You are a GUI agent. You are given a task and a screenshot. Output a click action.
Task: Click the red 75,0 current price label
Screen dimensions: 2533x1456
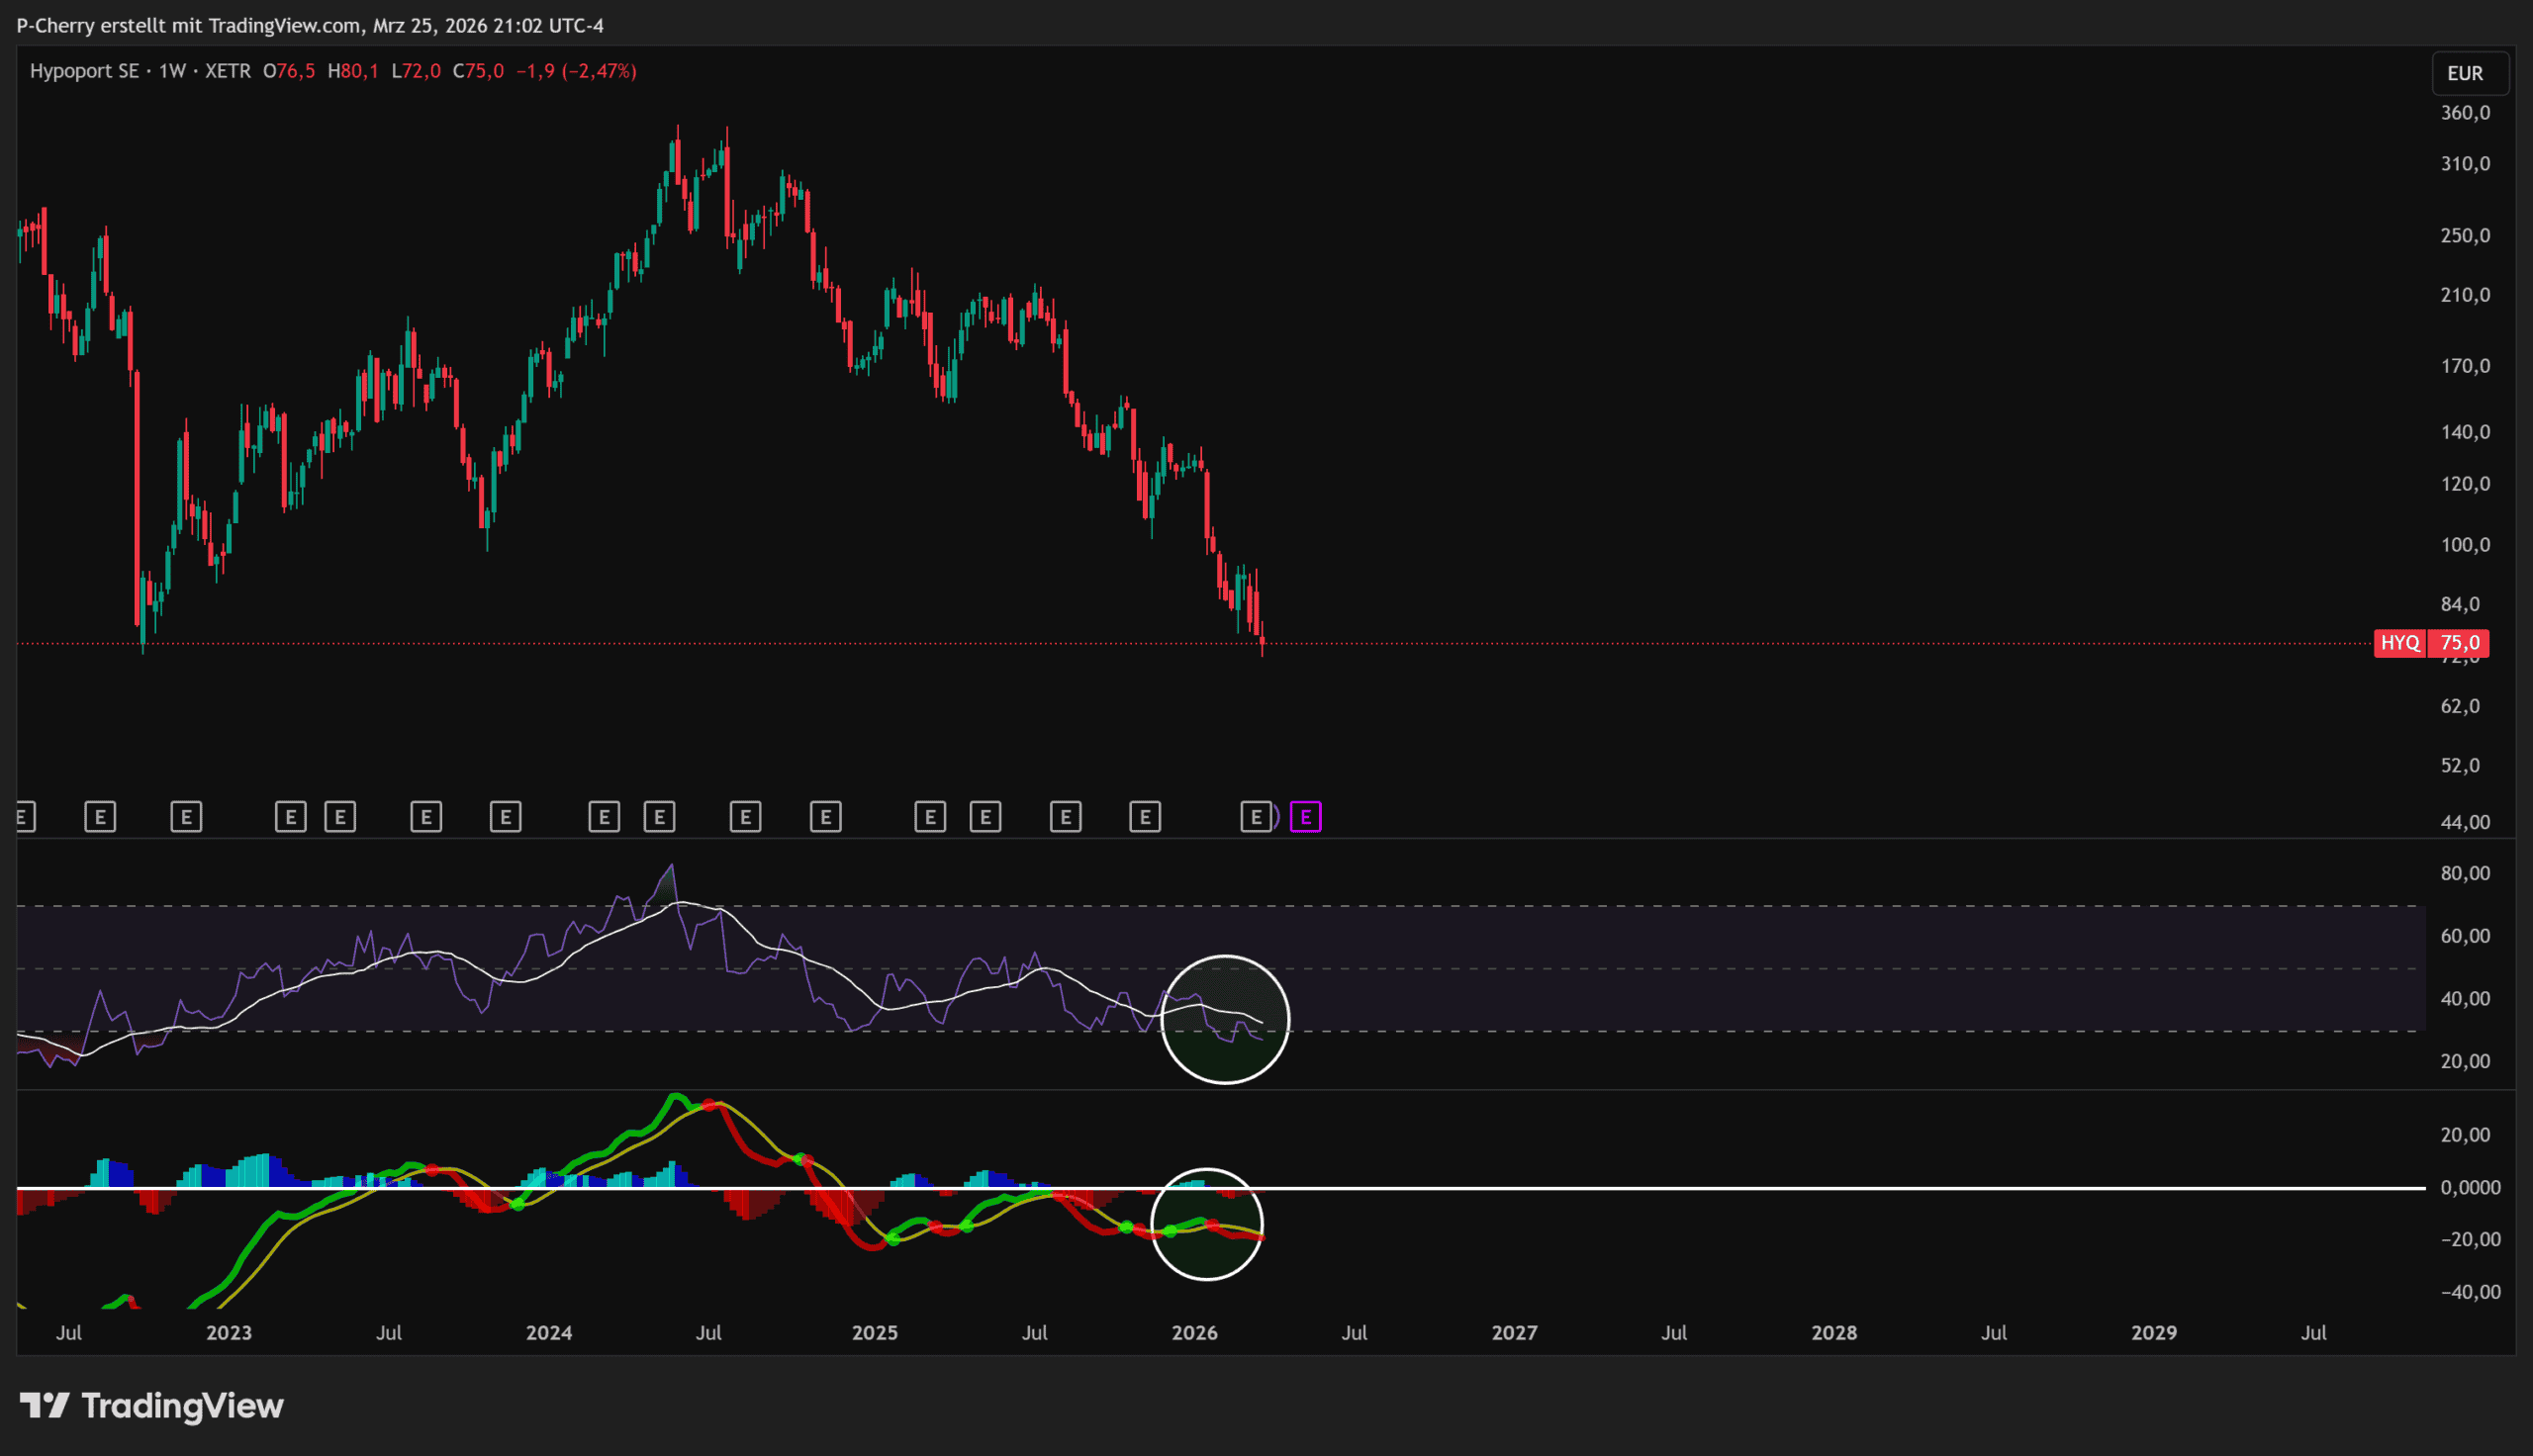coord(2460,643)
